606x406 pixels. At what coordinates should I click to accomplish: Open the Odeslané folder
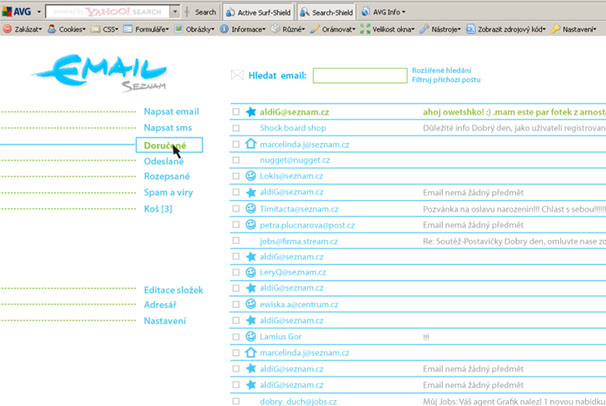pyautogui.click(x=163, y=161)
